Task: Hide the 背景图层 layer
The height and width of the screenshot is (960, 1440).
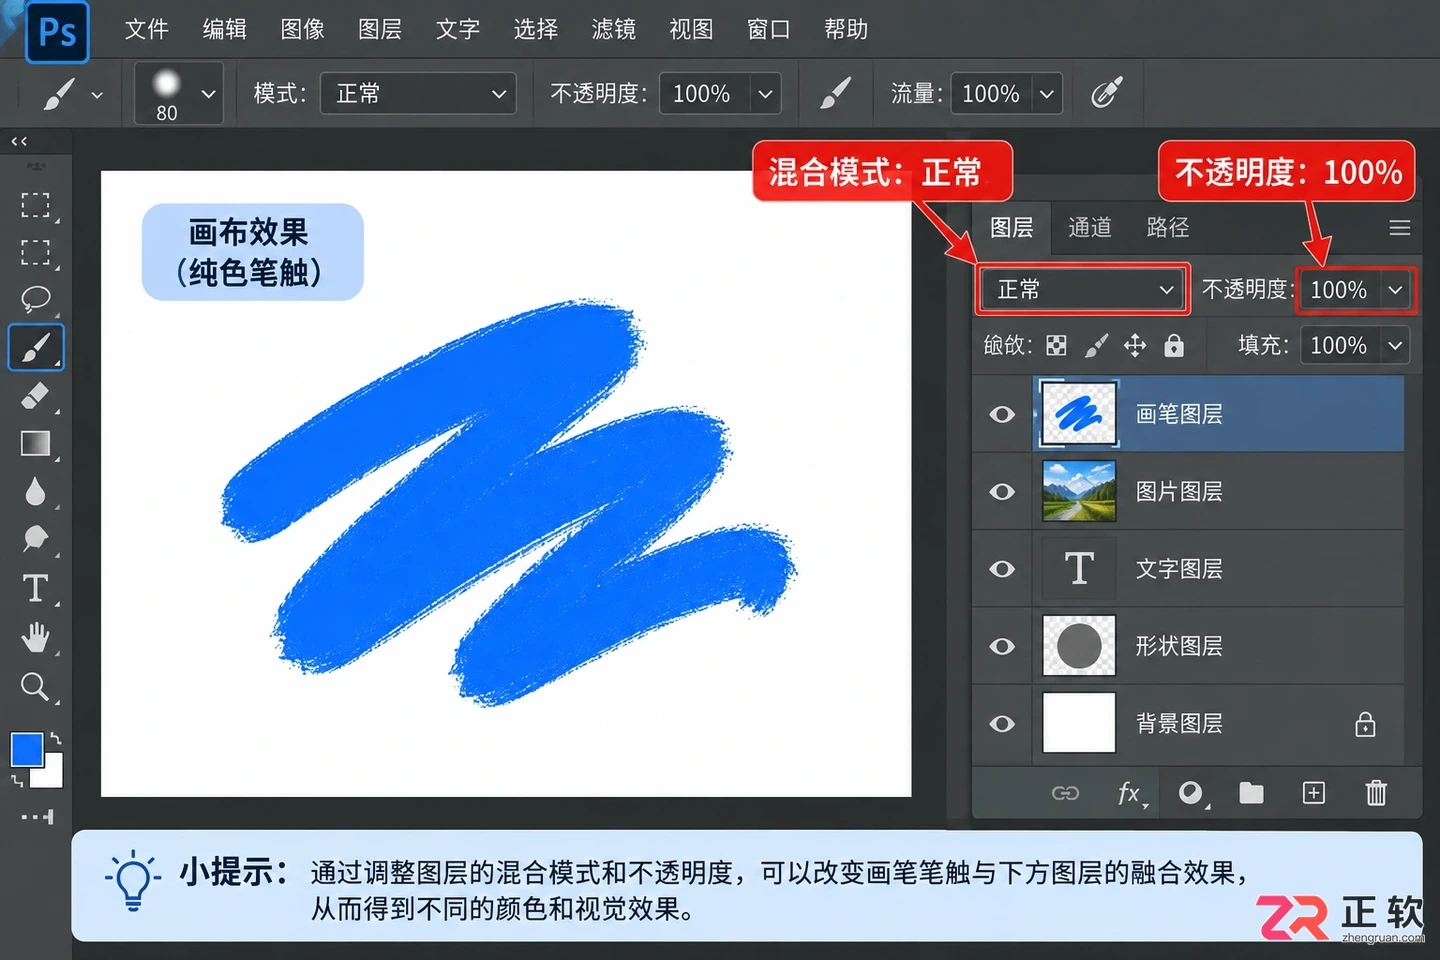Action: coord(1002,724)
